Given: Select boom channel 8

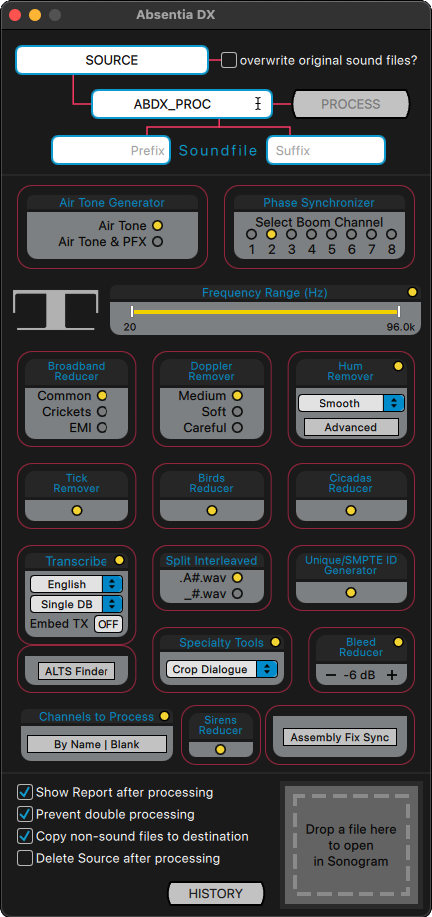Looking at the screenshot, I should pos(392,235).
